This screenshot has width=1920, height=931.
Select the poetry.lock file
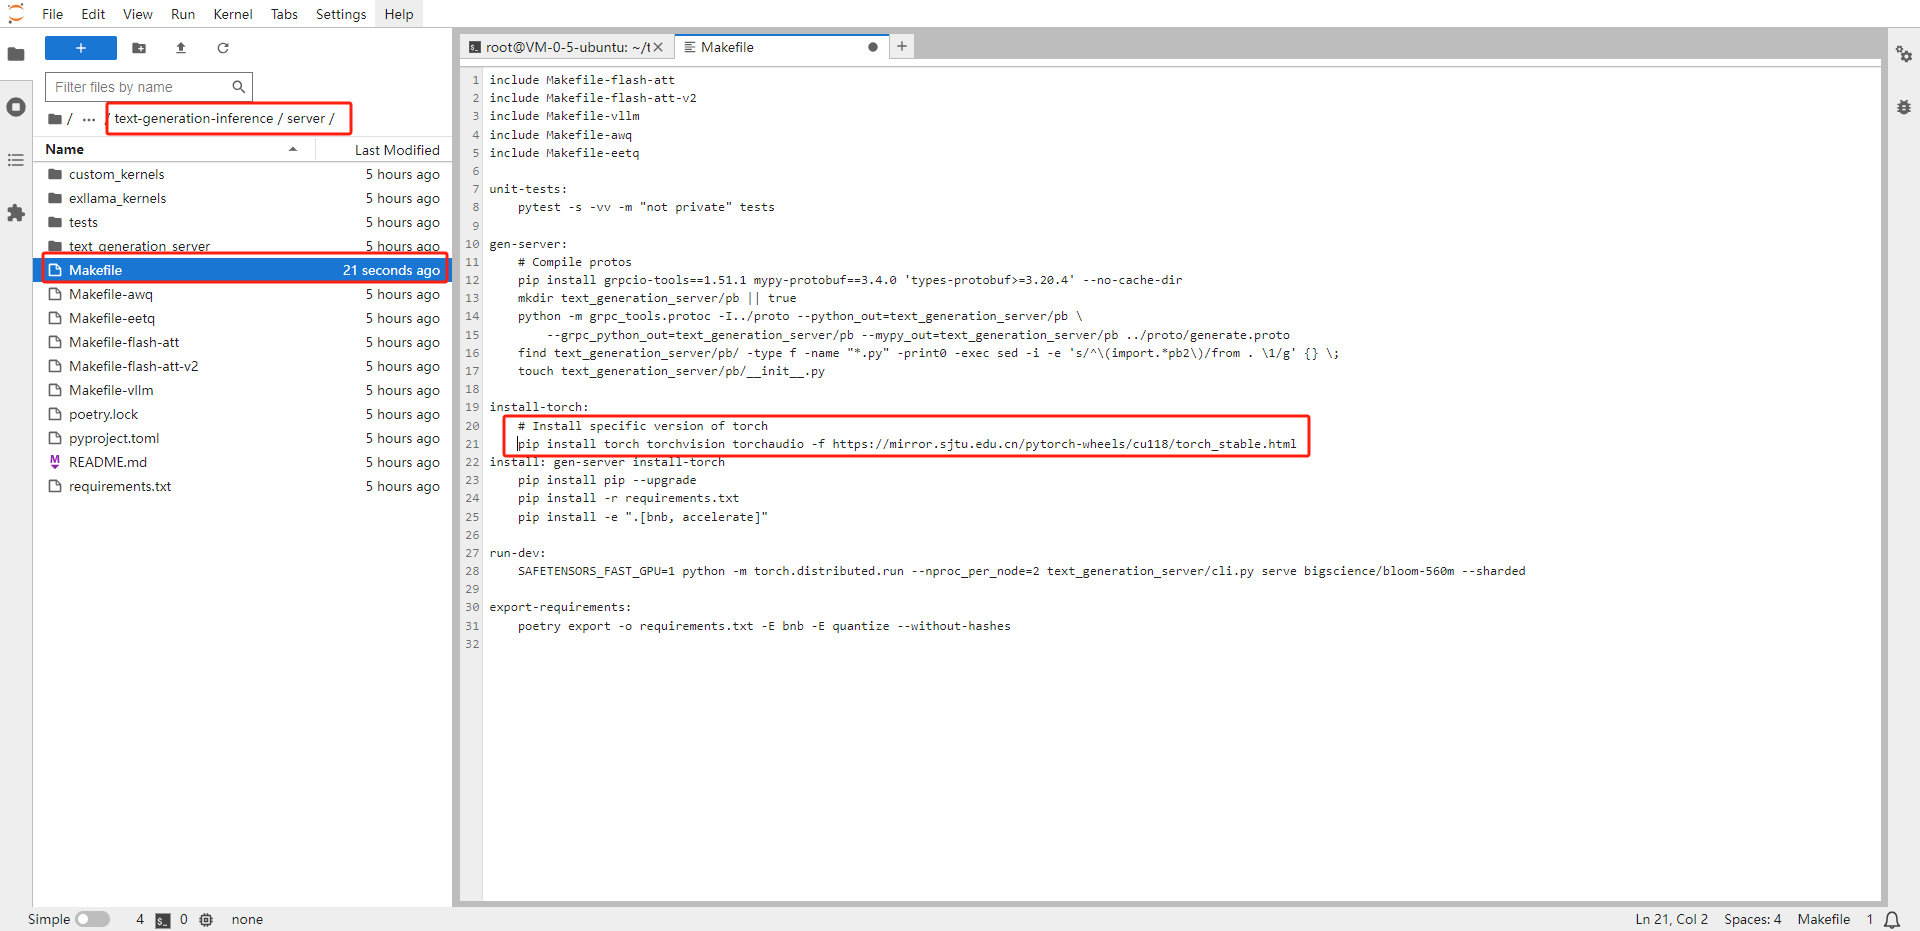(243, 414)
